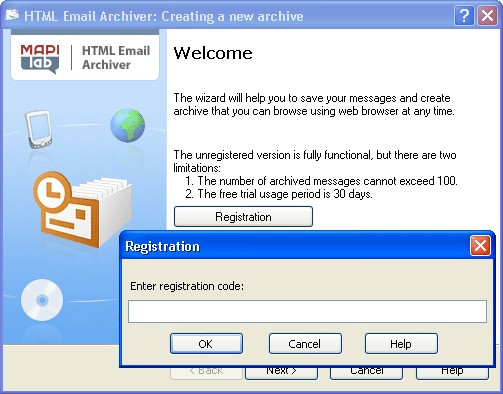Screen dimensions: 503x394
Task: Click the wizard's Cancel button behind dialog
Action: pyautogui.click(x=367, y=373)
